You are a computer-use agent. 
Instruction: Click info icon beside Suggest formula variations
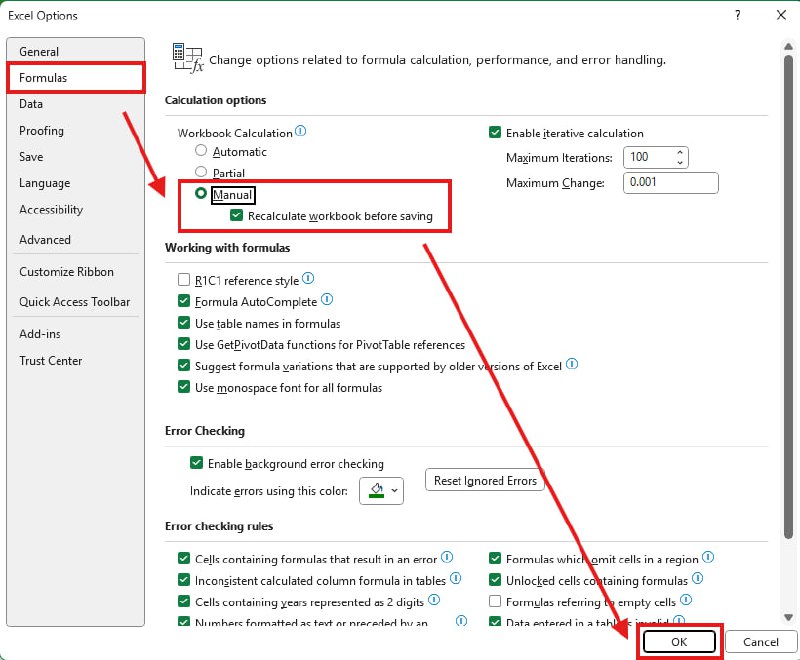pos(573,365)
